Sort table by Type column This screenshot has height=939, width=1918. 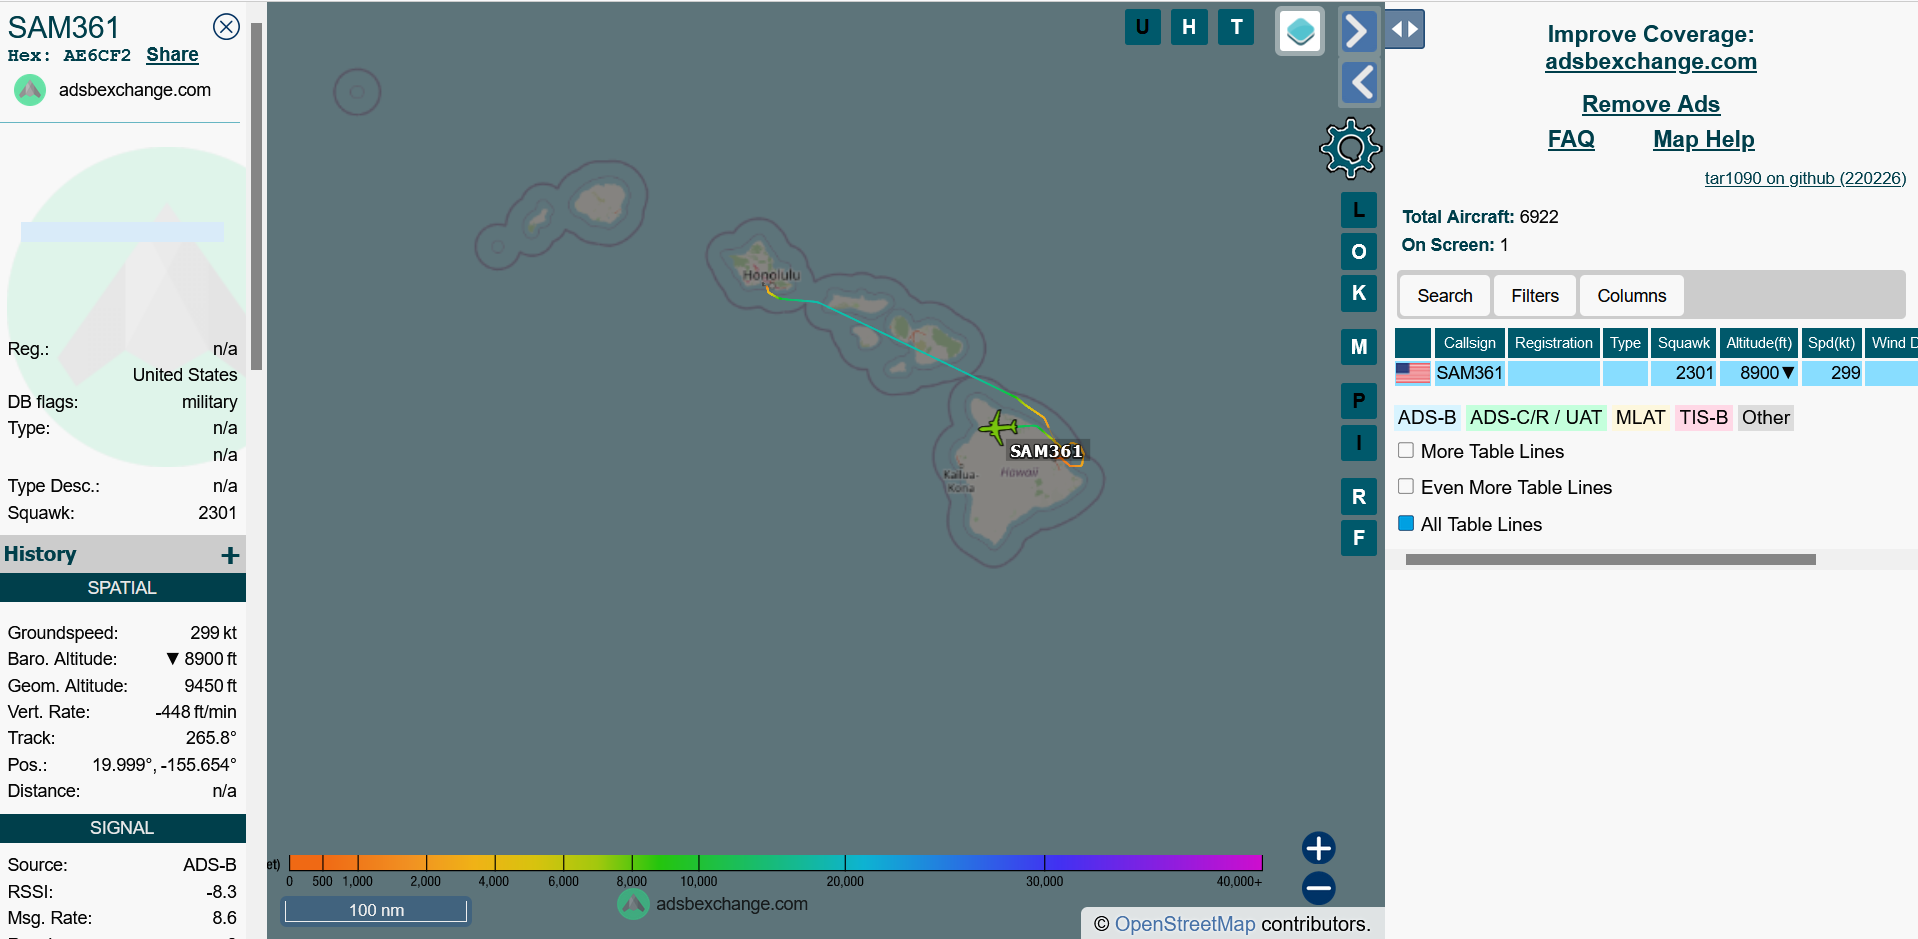pyautogui.click(x=1625, y=343)
